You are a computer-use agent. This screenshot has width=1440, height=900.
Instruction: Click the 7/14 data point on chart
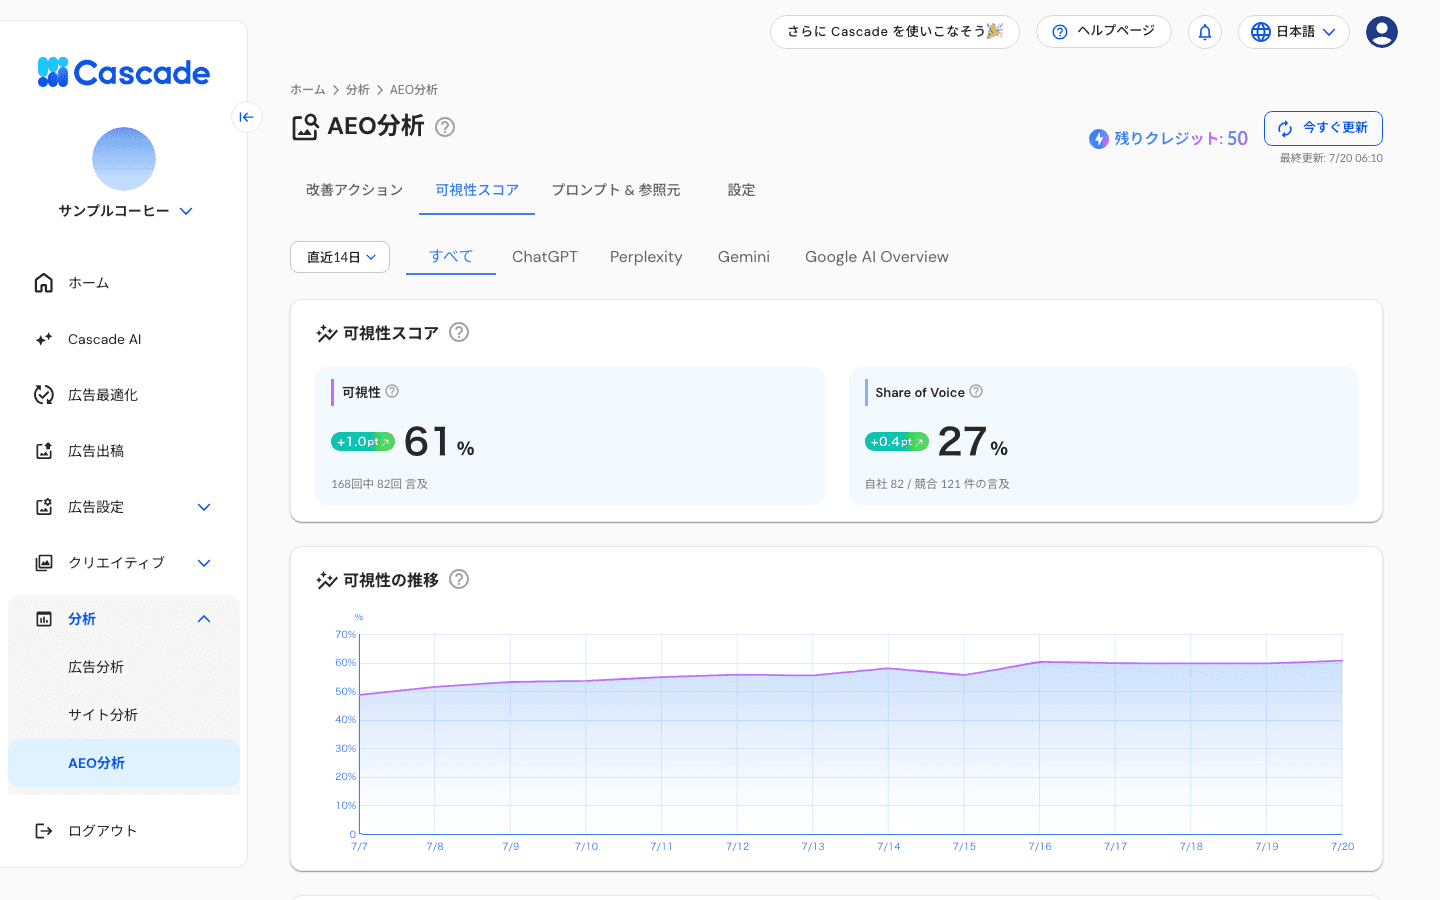[x=889, y=668]
